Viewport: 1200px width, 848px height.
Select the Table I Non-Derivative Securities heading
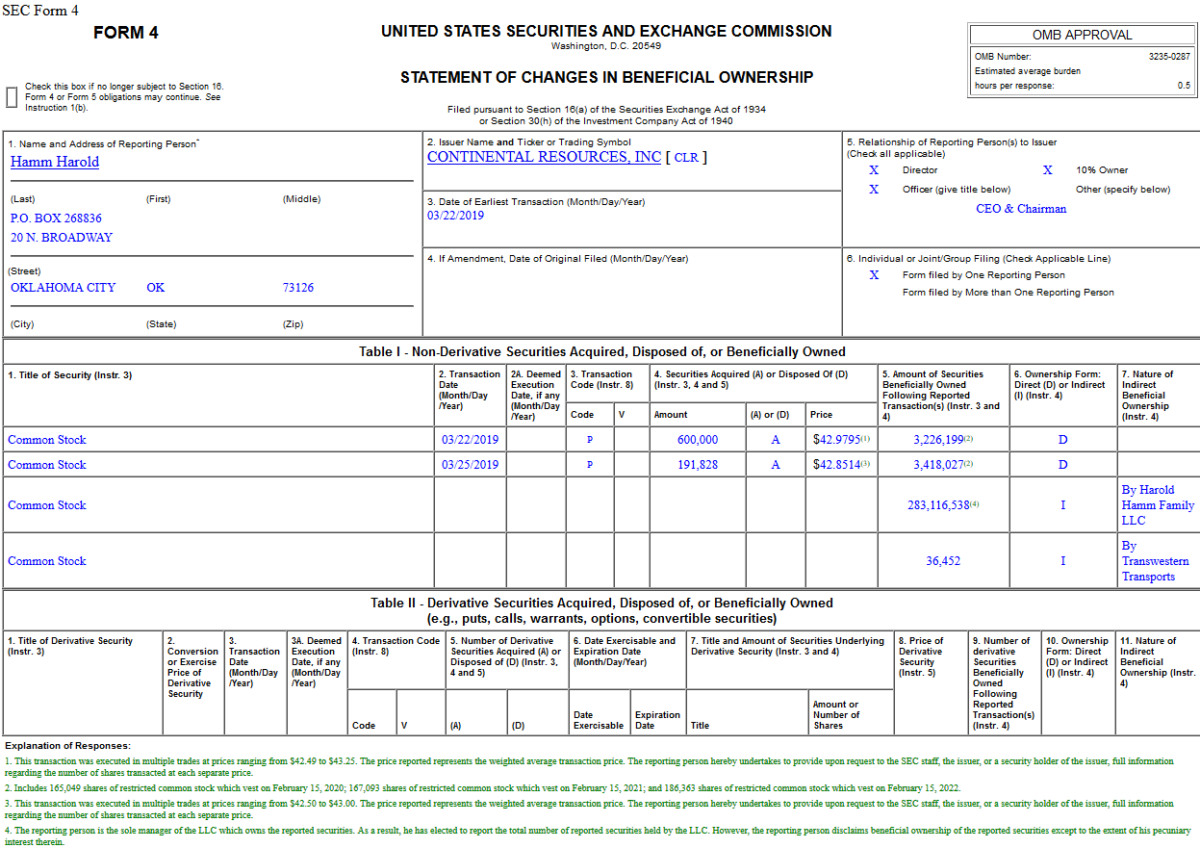(602, 352)
